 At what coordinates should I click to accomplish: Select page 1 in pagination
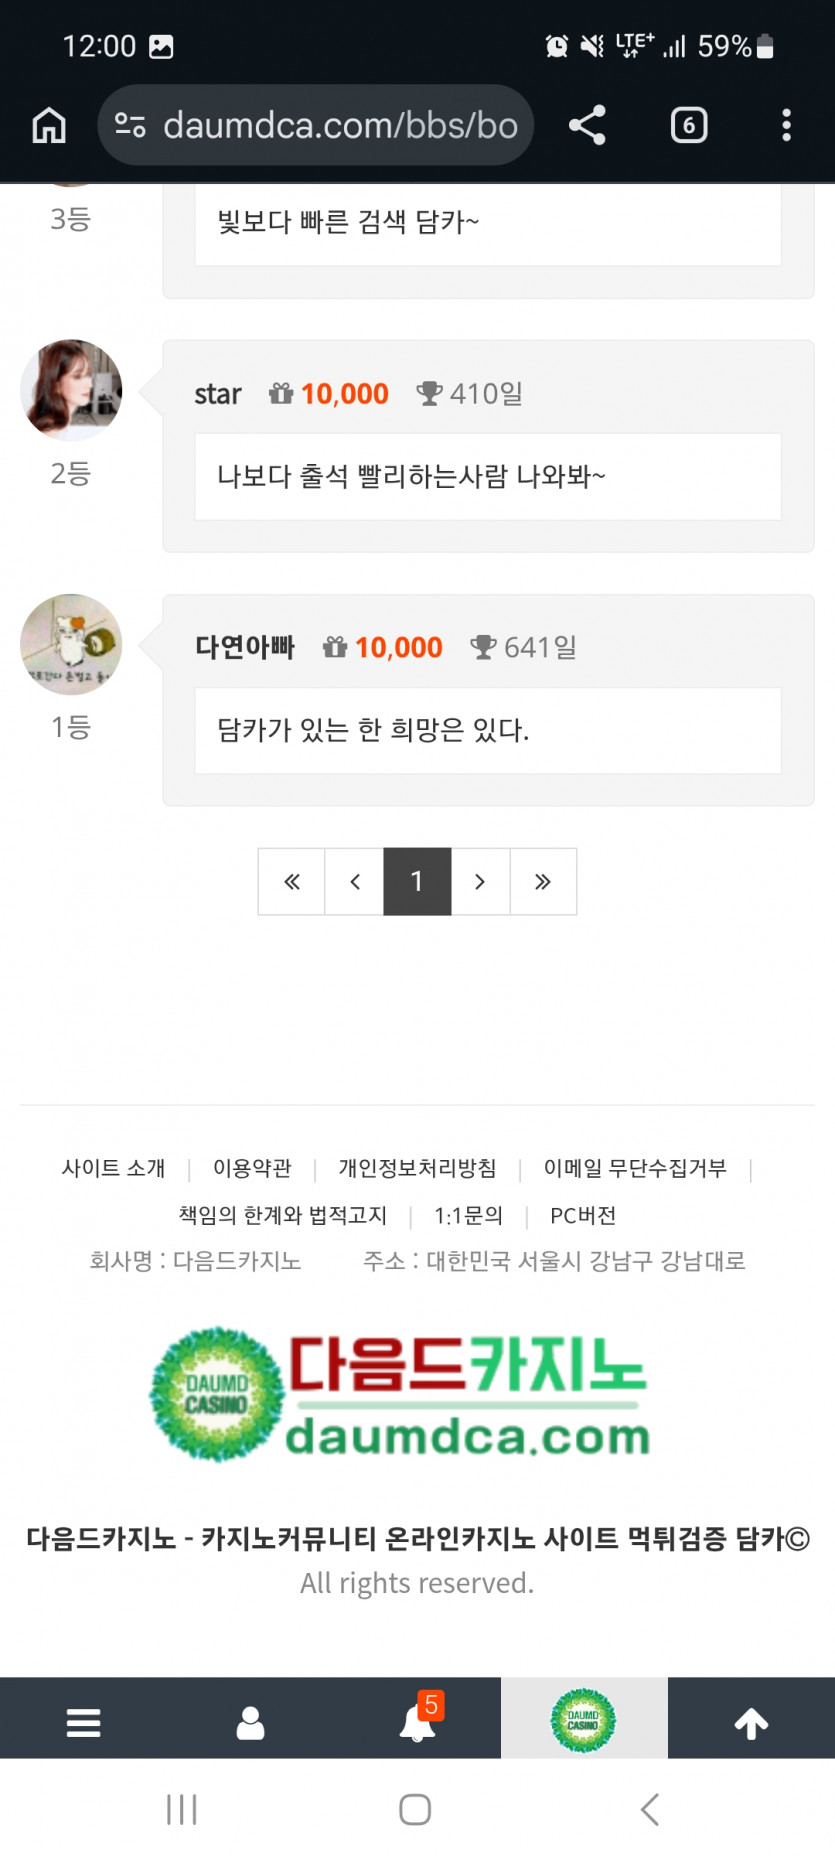[x=417, y=881]
